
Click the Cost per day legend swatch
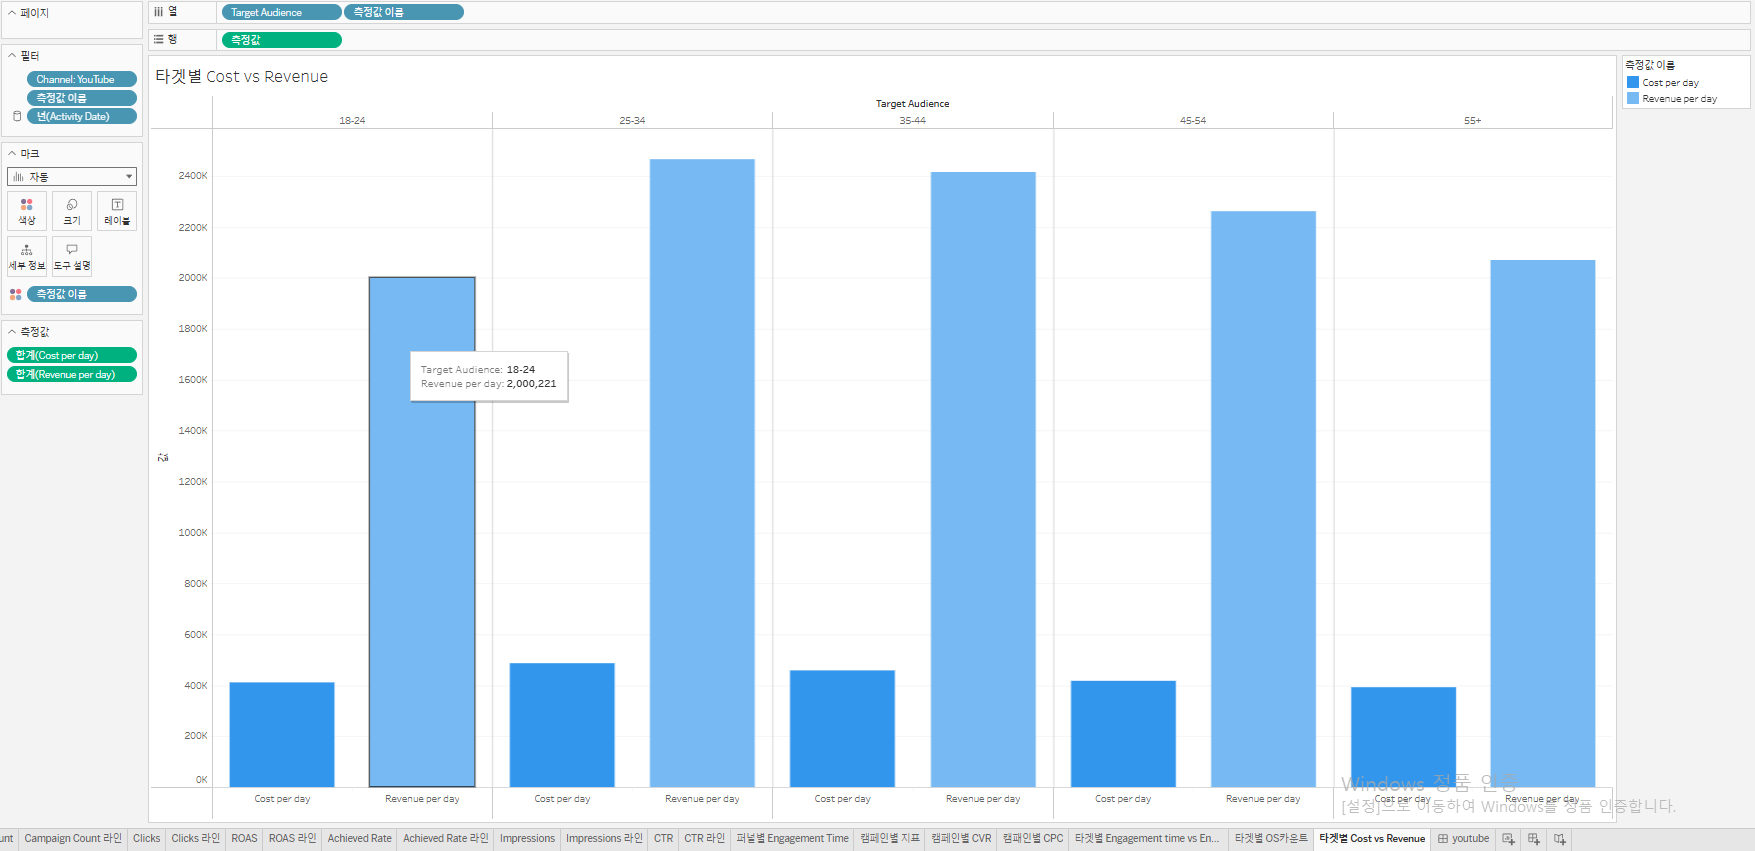[x=1633, y=83]
